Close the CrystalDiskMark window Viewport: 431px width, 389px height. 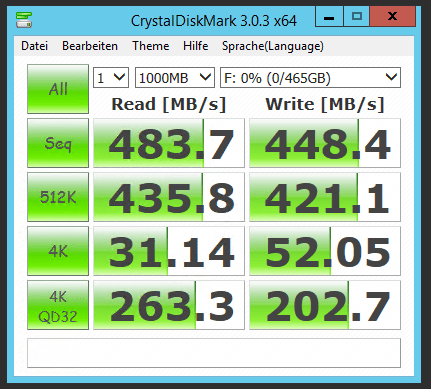(x=392, y=17)
